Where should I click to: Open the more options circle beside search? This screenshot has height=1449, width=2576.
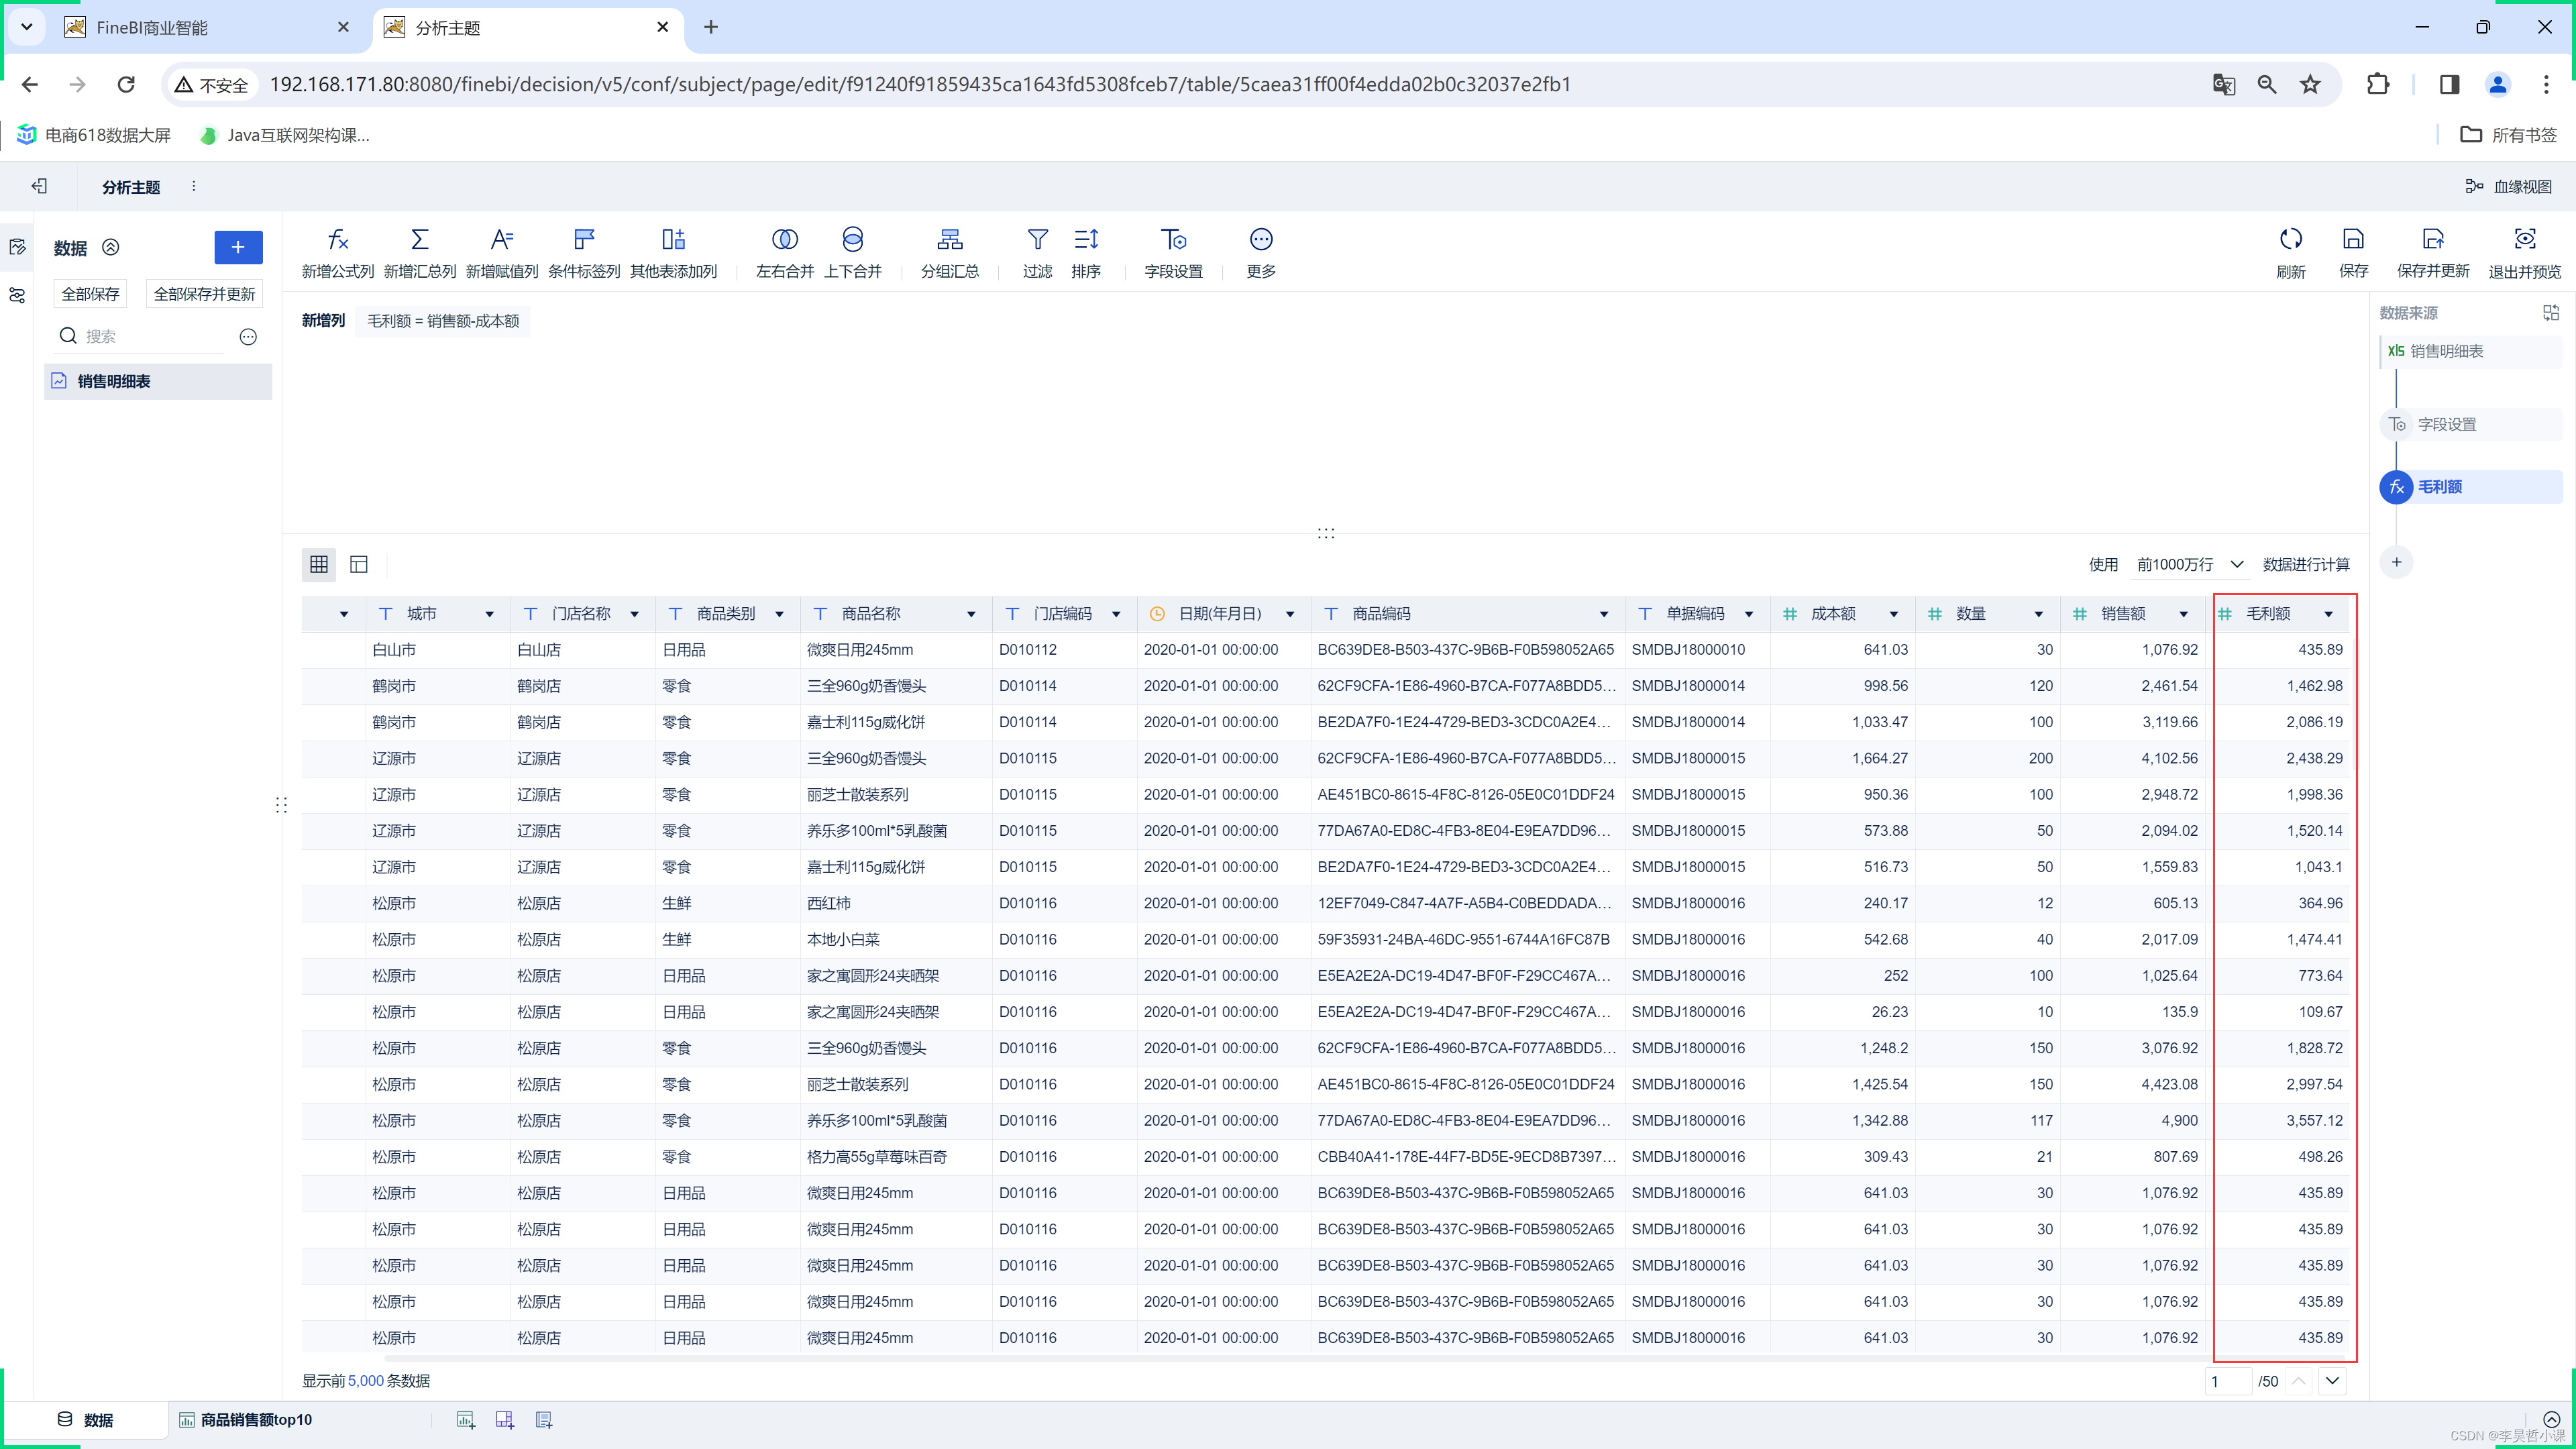tap(248, 337)
